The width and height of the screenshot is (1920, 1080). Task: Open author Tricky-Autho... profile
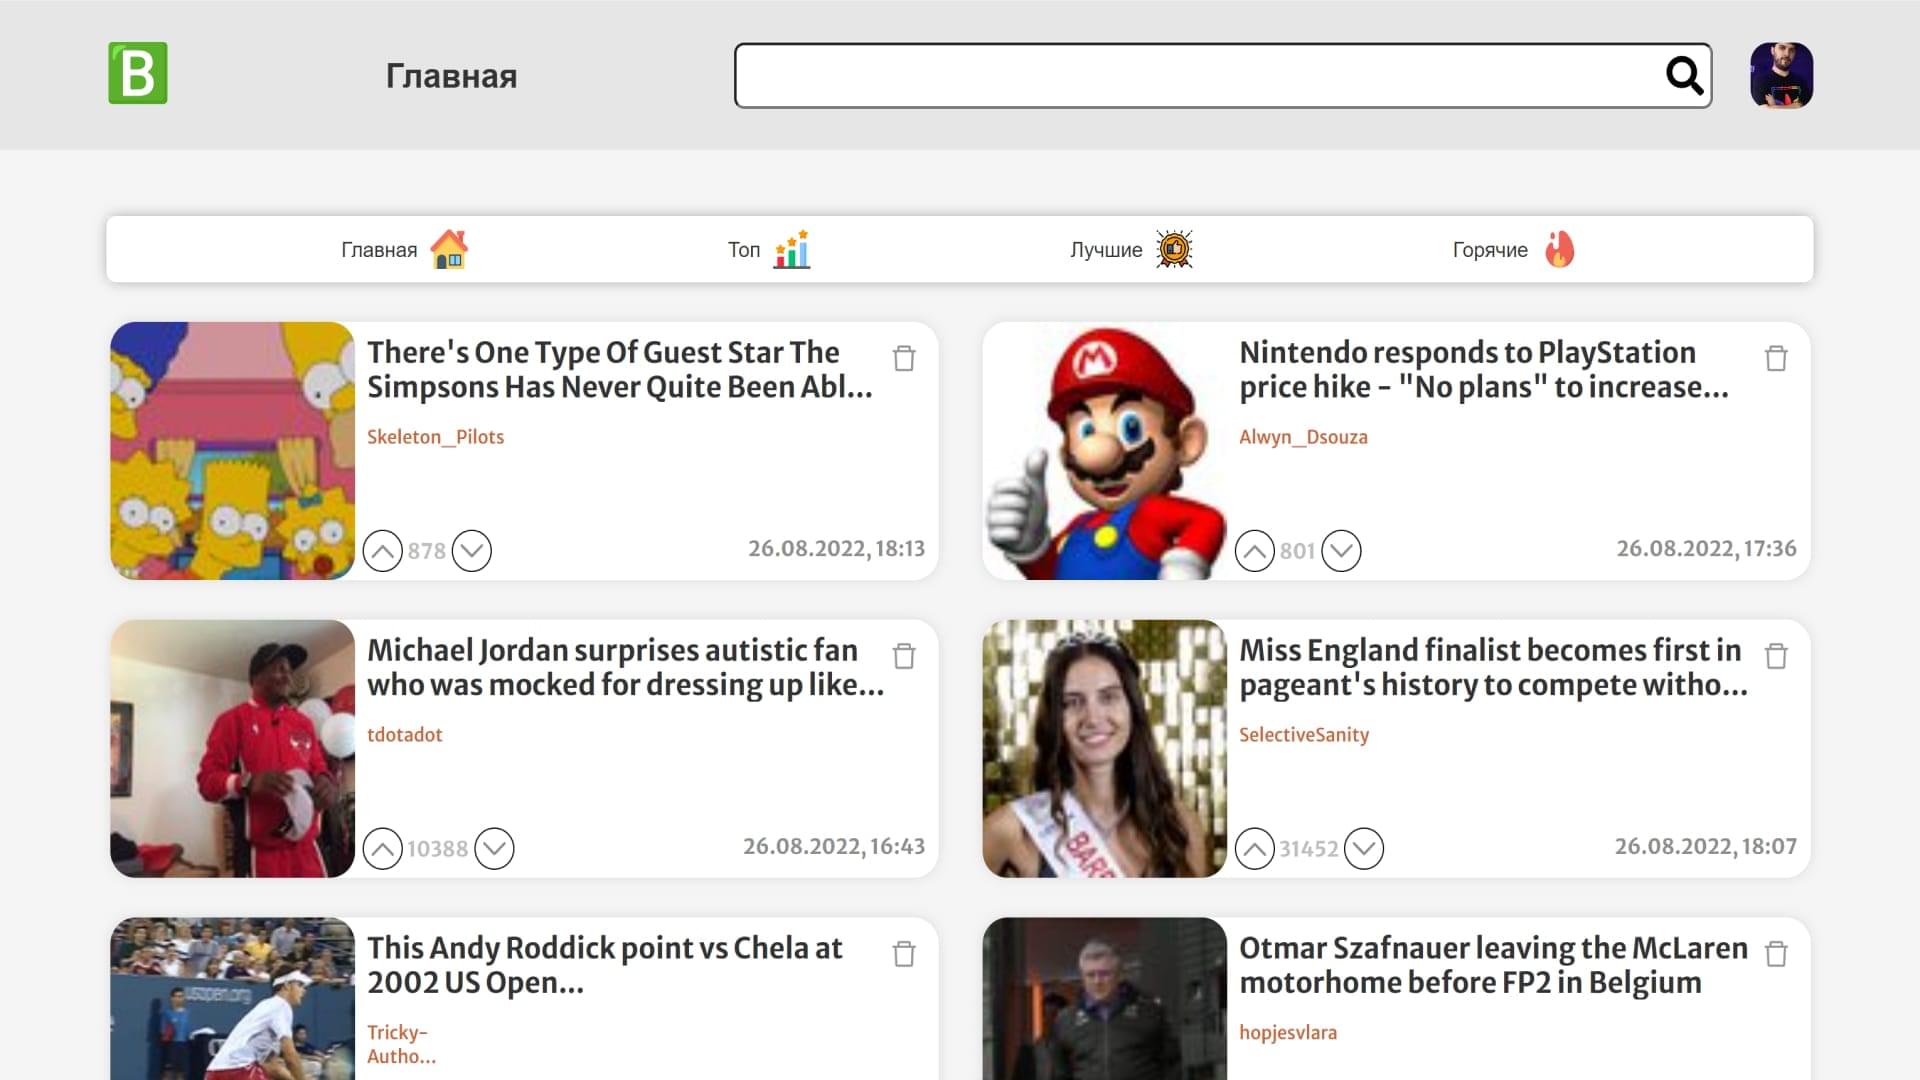click(x=401, y=1044)
